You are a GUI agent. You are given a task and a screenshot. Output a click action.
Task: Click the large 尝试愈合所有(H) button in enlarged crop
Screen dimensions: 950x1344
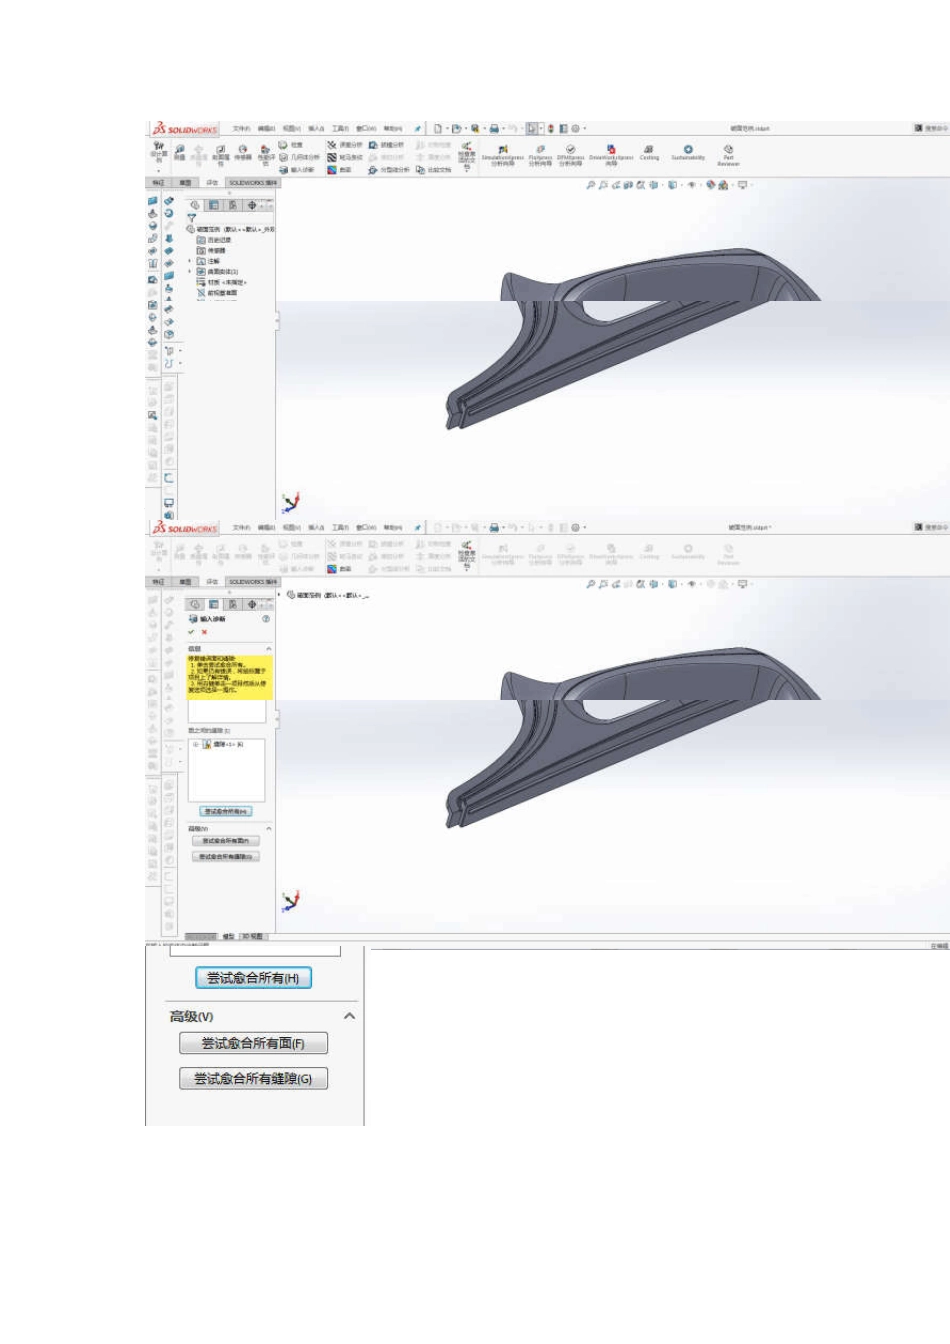pyautogui.click(x=254, y=978)
